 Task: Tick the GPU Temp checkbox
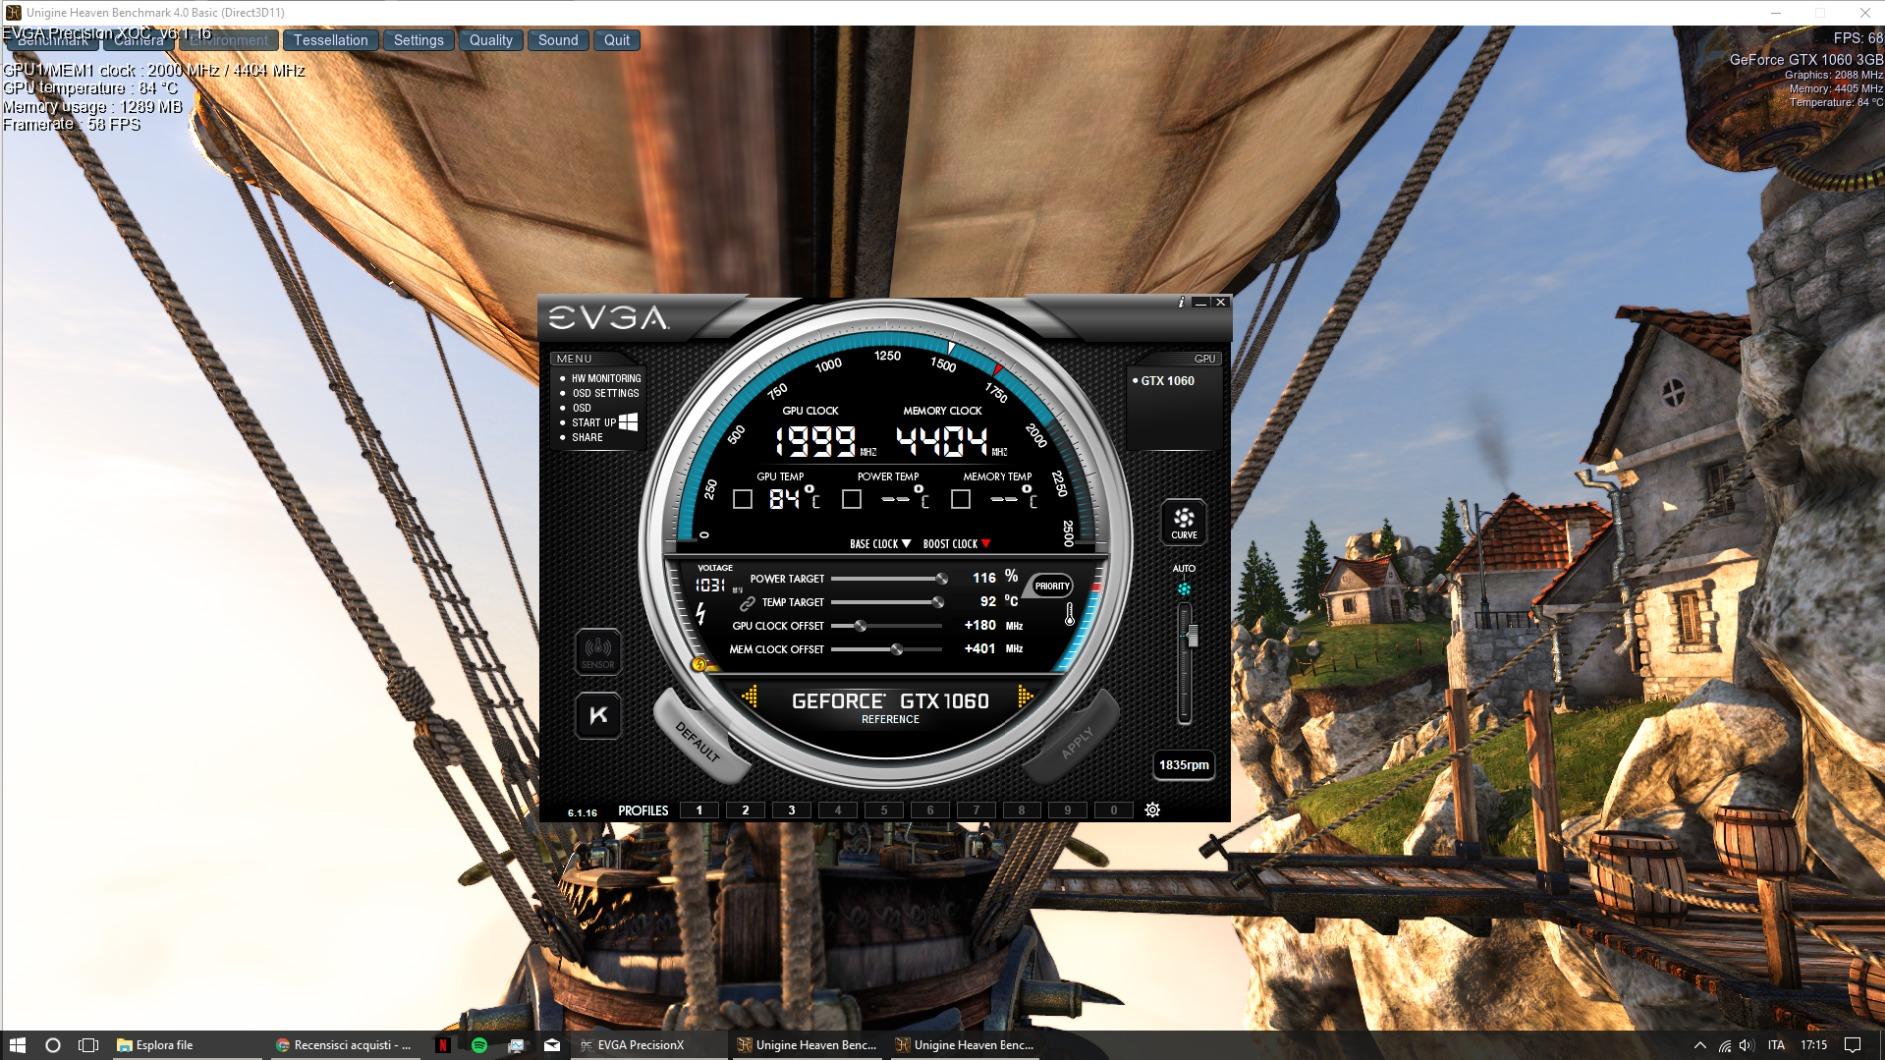tap(742, 499)
